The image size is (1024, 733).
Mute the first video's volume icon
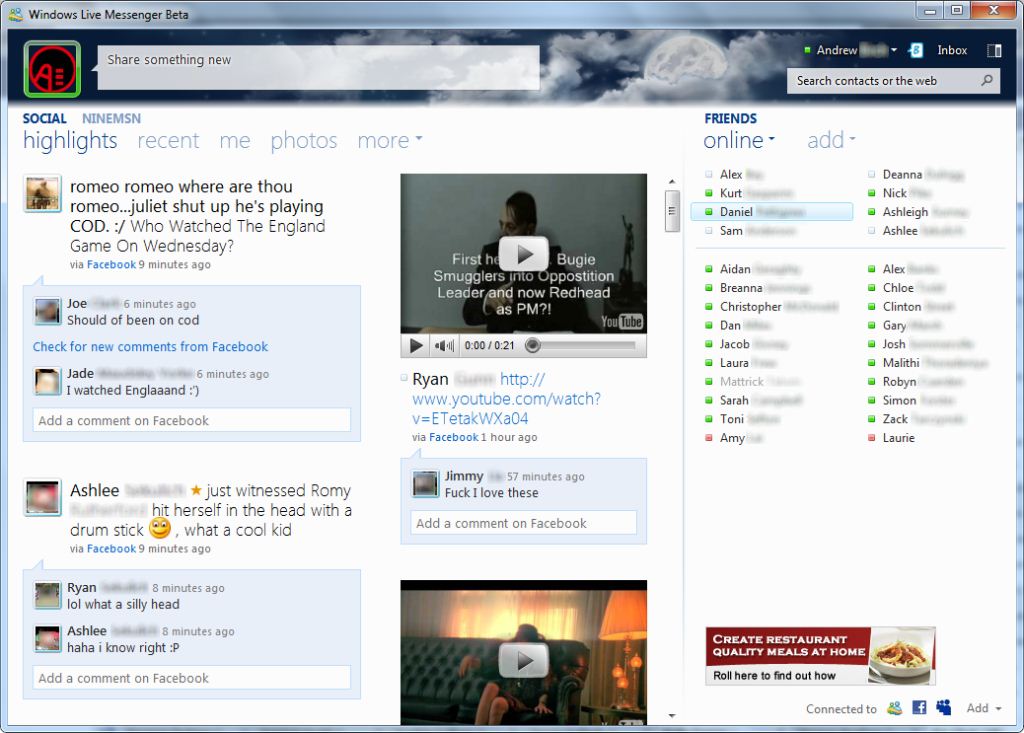tap(444, 346)
